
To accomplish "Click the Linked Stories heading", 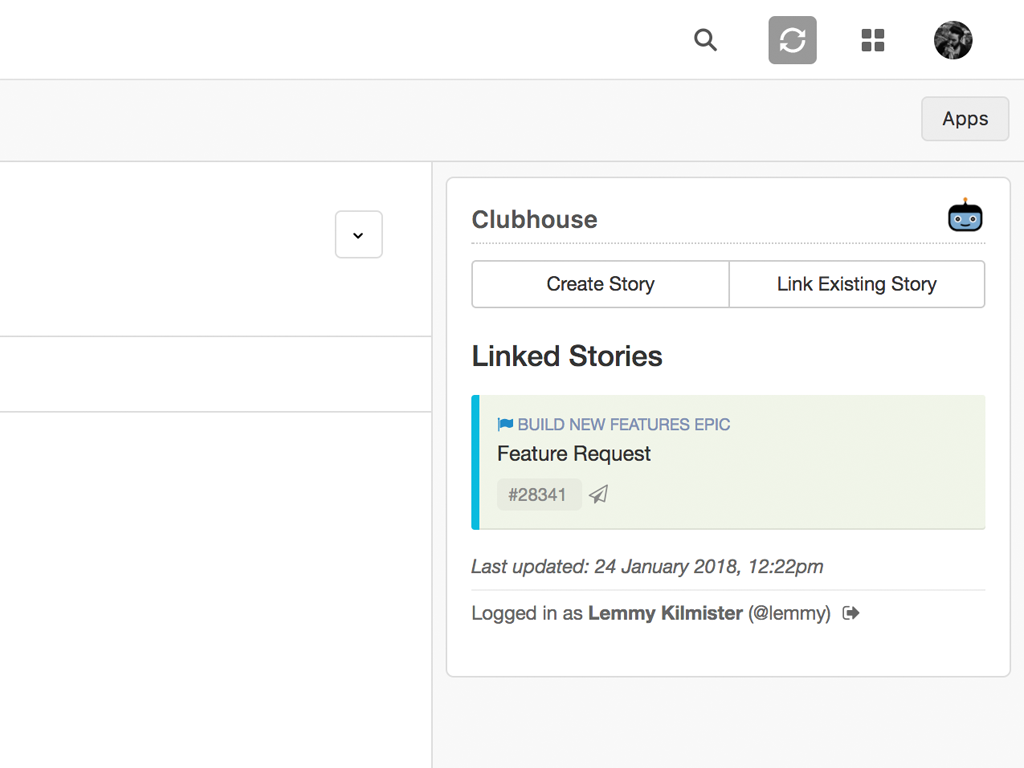I will (567, 357).
